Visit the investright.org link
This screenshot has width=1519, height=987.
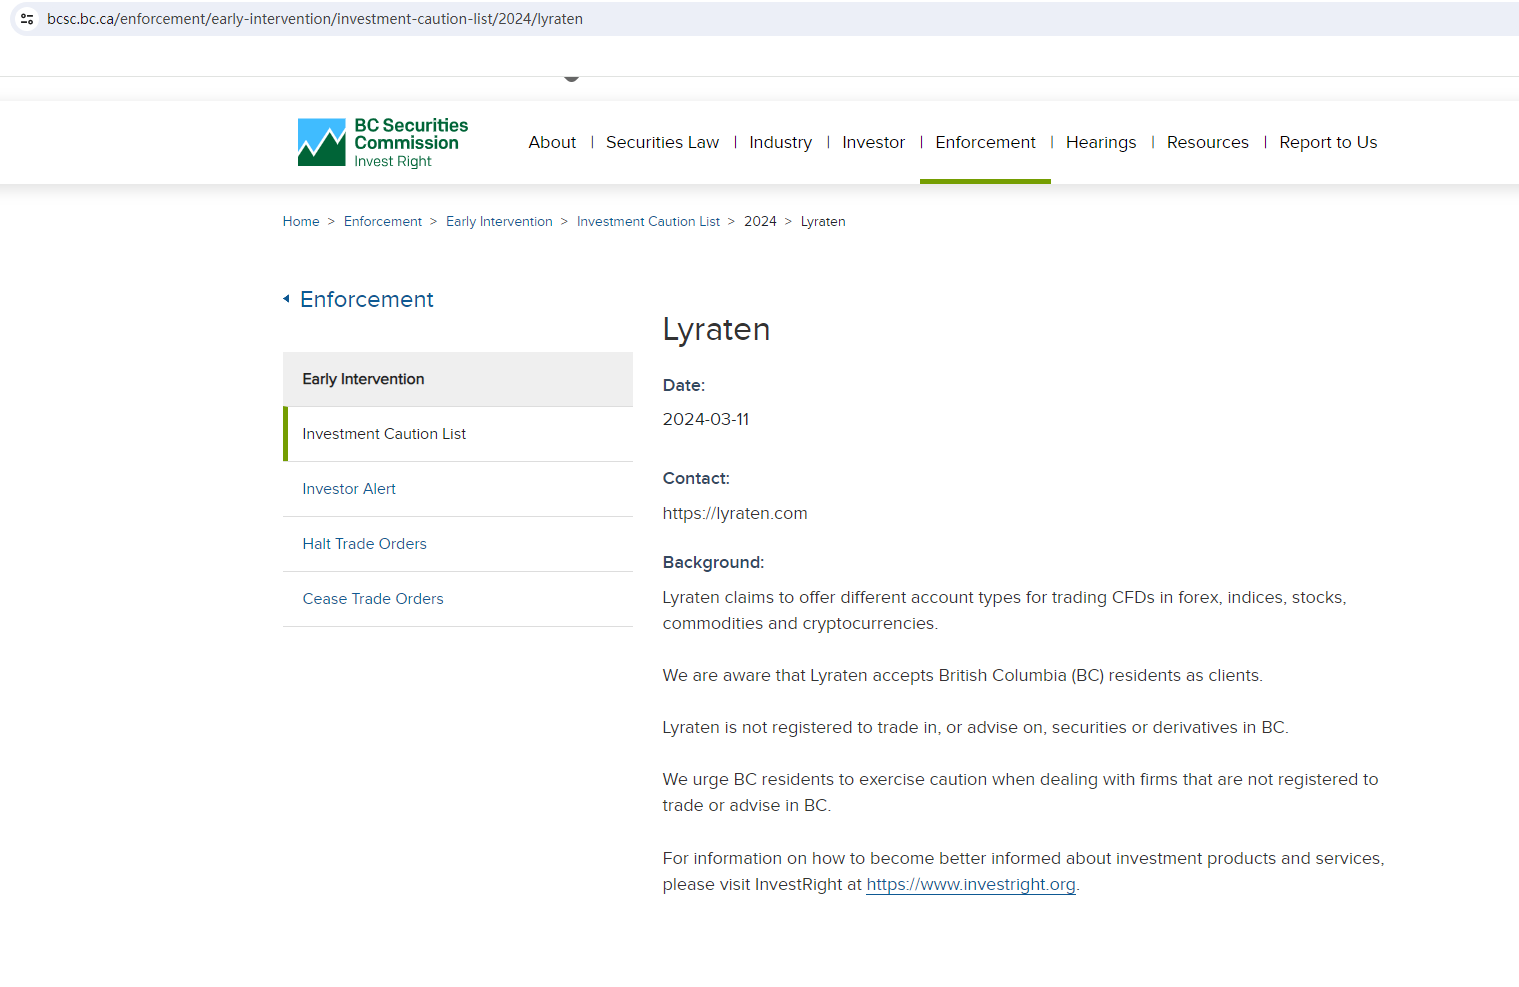tap(971, 884)
